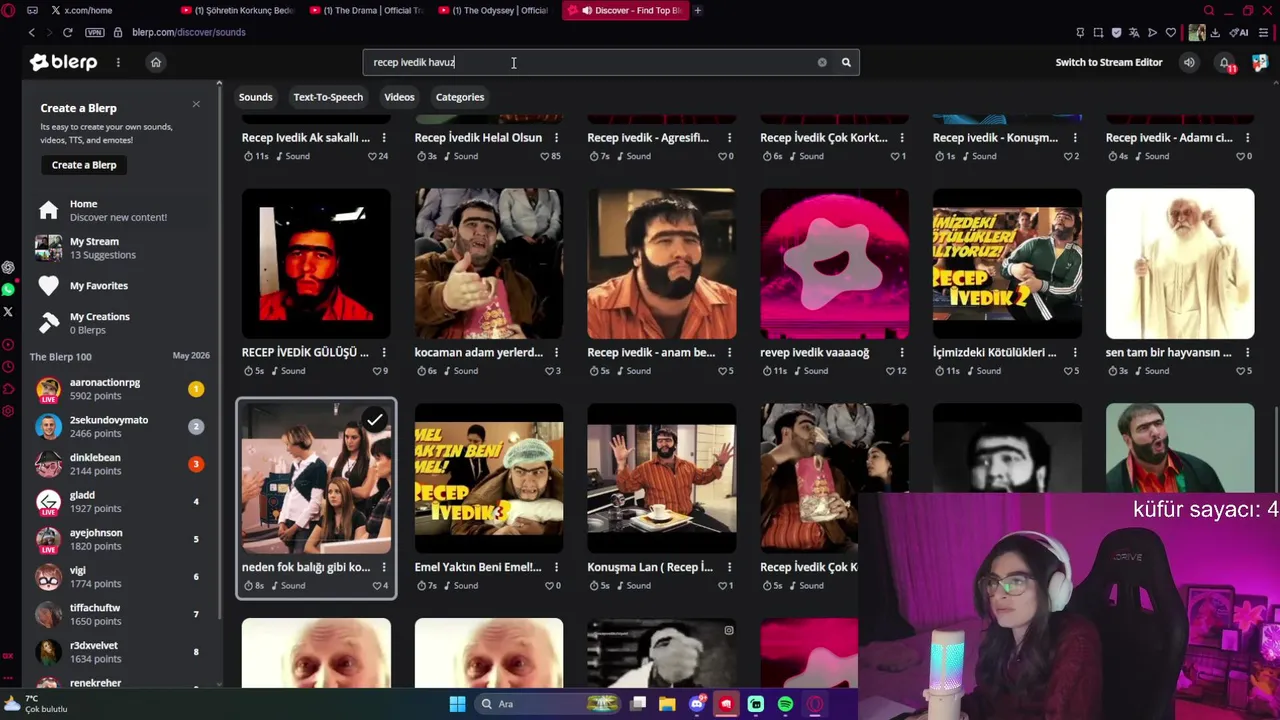Open options for kocaman adam yerlerd...

coord(556,352)
